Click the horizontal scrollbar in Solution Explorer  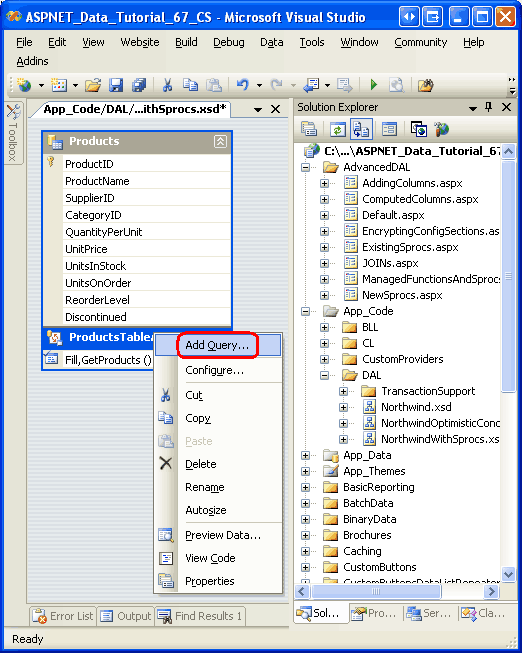point(396,591)
